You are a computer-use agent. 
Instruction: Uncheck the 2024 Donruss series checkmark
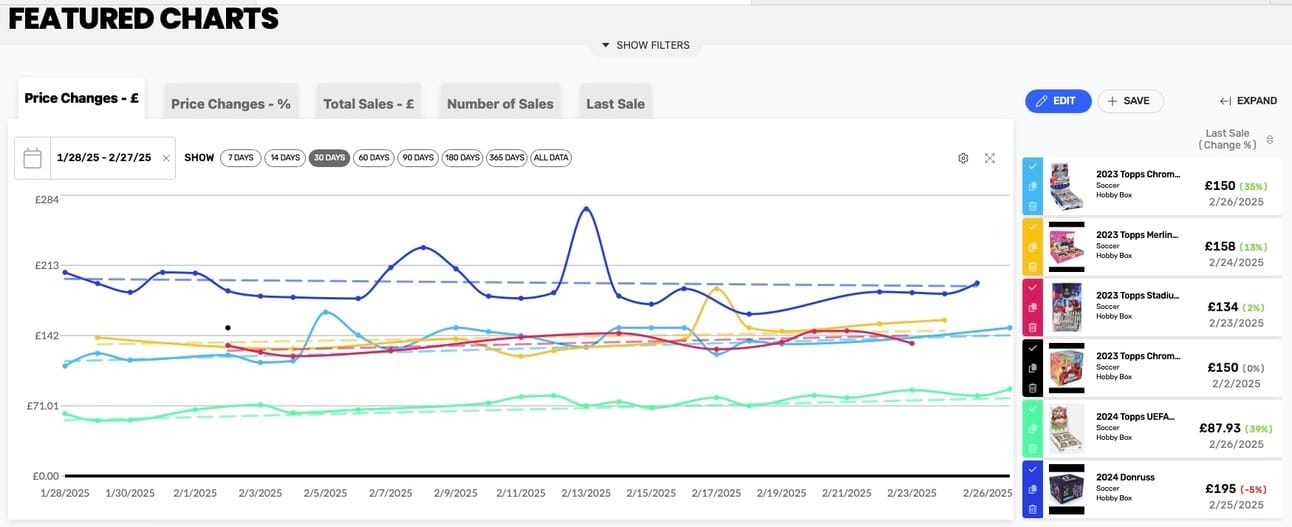(1032, 468)
